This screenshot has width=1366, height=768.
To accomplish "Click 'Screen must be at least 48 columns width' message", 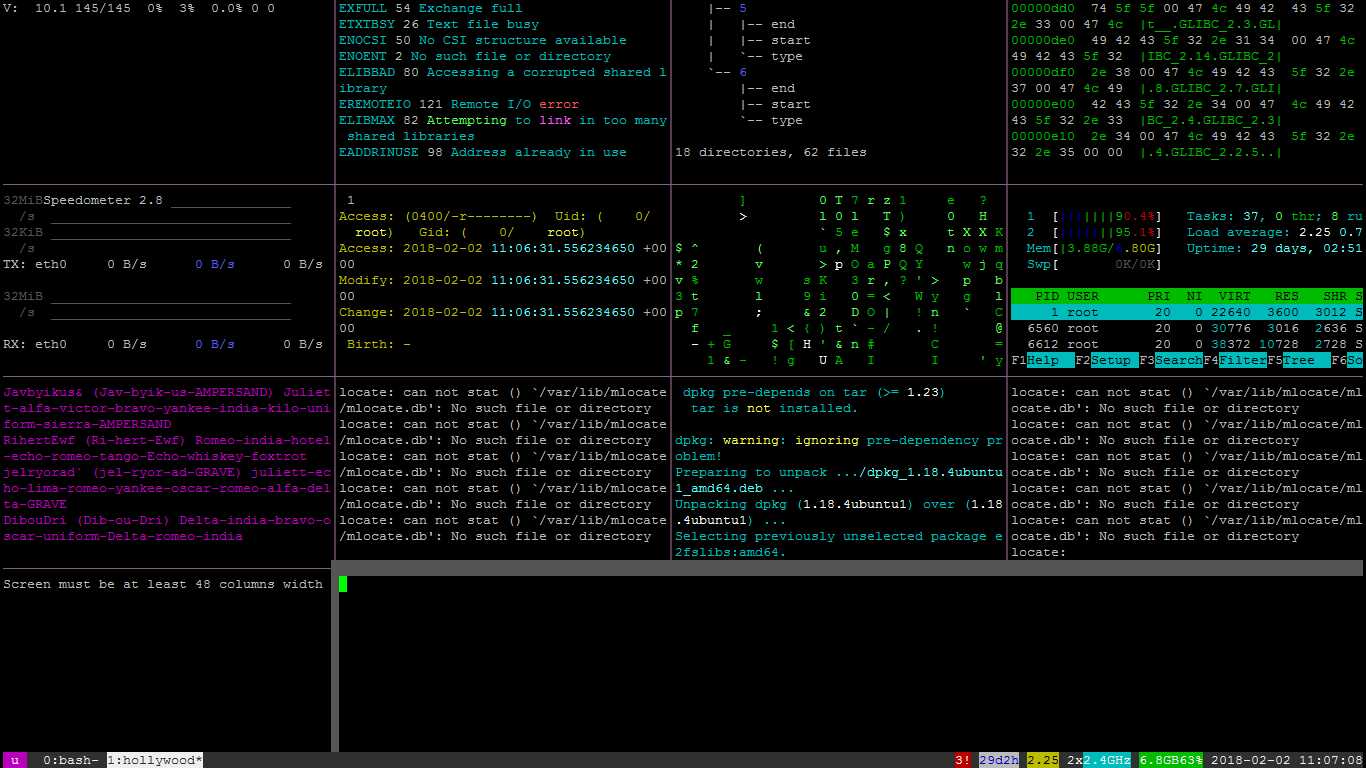I will coord(163,584).
